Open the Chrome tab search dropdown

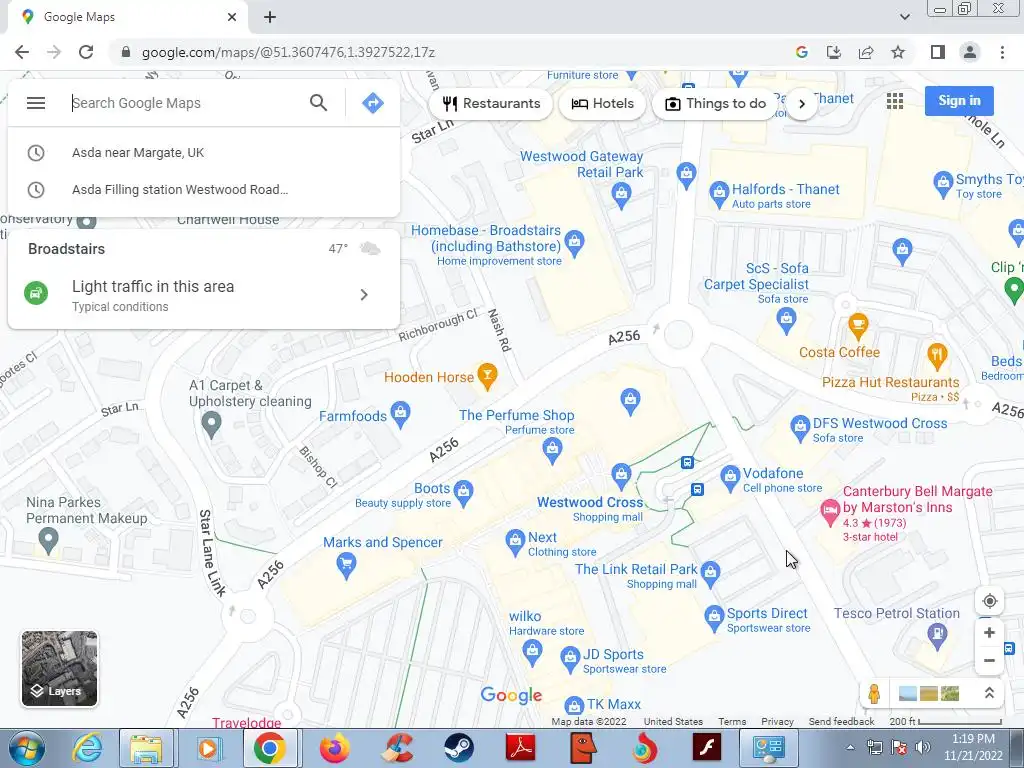pyautogui.click(x=904, y=17)
